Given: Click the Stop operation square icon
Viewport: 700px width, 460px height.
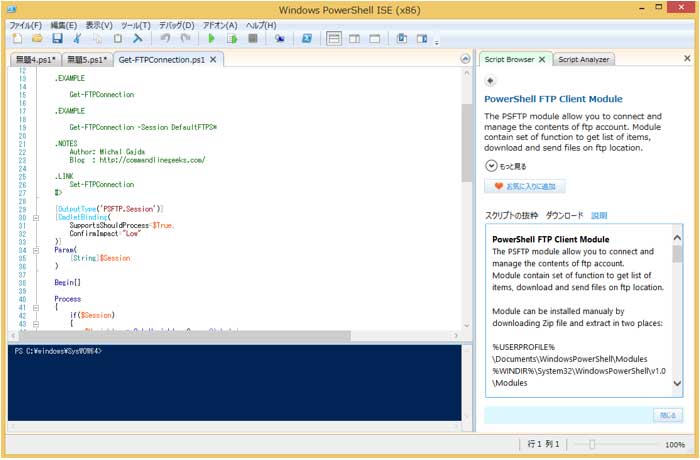Looking at the screenshot, I should click(253, 38).
